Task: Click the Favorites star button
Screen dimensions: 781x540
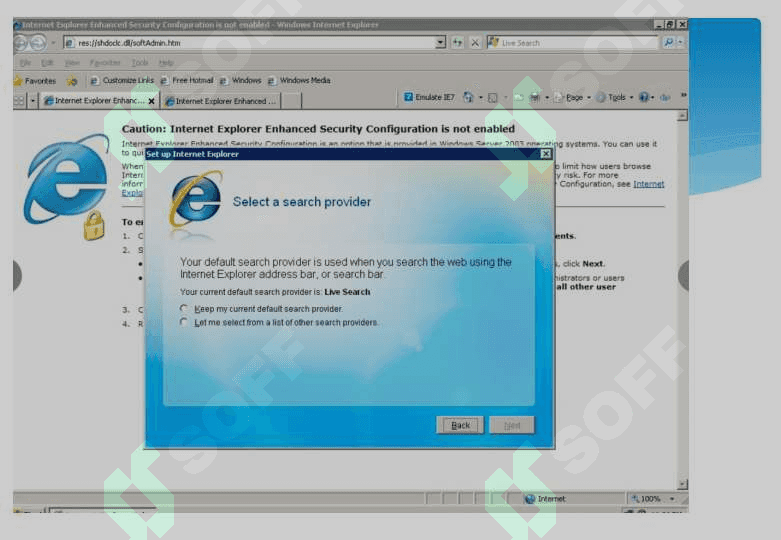Action: click(x=35, y=81)
